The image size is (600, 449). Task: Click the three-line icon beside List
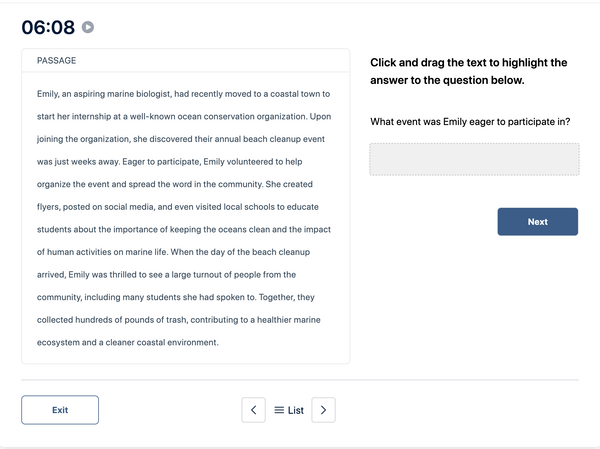[x=279, y=410]
